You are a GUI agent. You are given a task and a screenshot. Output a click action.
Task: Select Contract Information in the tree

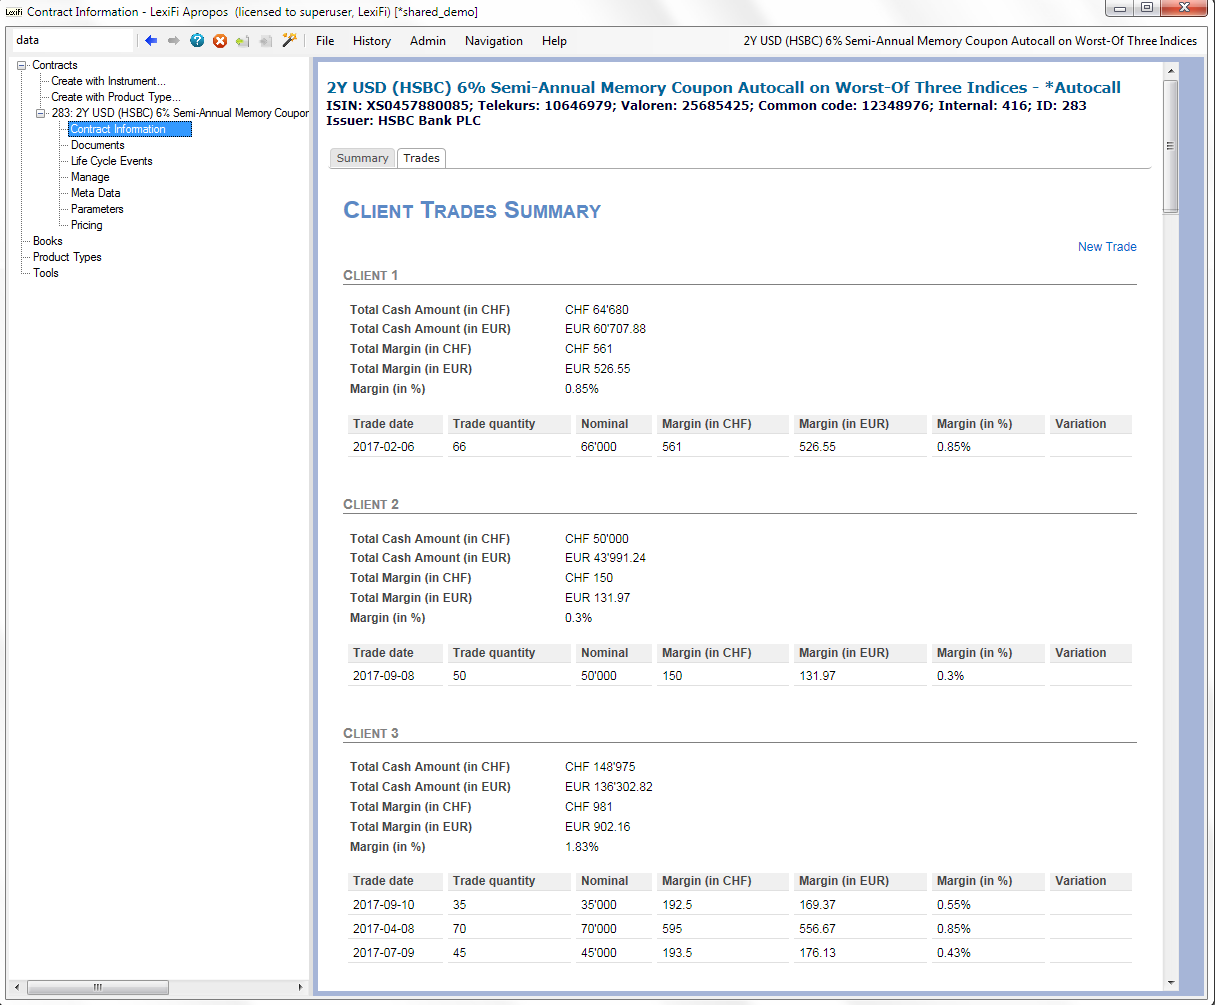[129, 129]
